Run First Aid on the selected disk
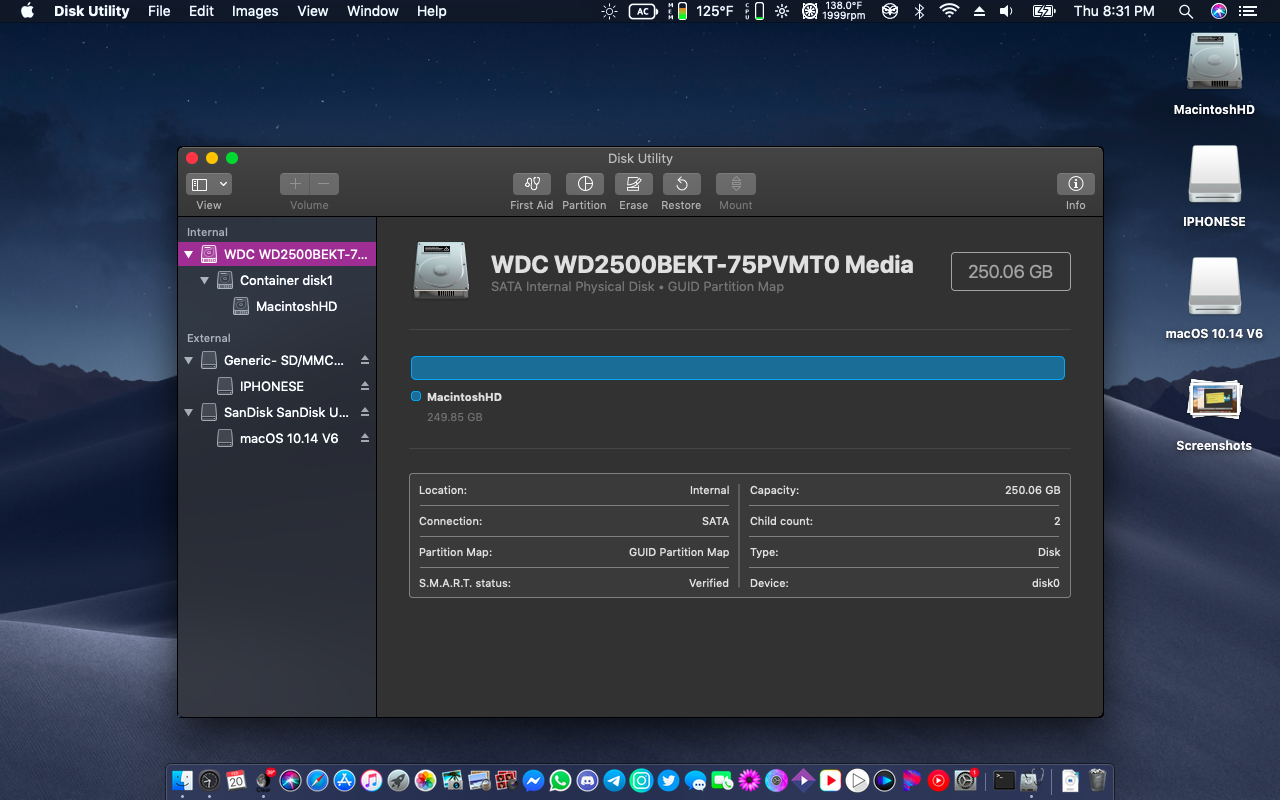Screen dimensions: 1280x800 532,184
